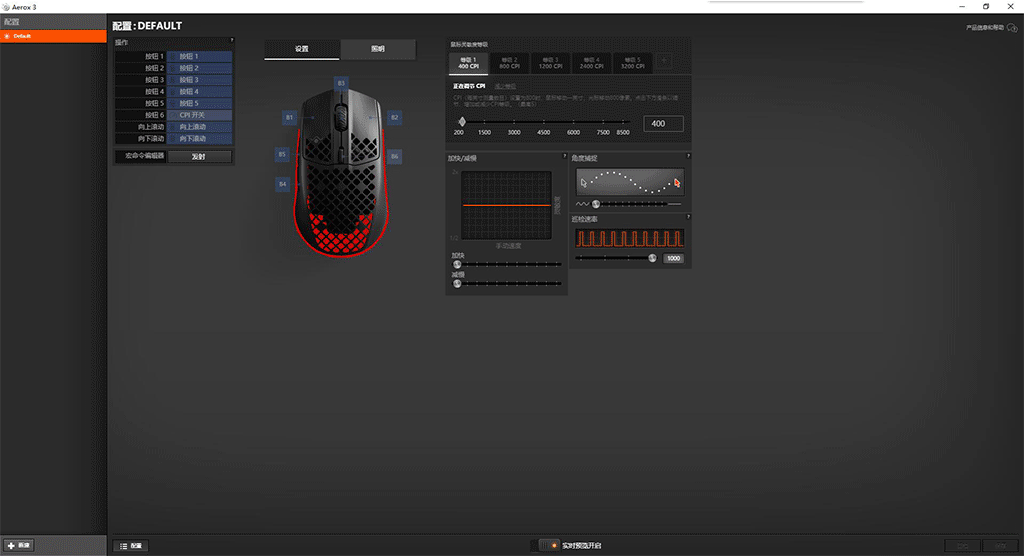The height and width of the screenshot is (556, 1024).
Task: Click the 减慢 deceleration slider
Action: (x=509, y=284)
